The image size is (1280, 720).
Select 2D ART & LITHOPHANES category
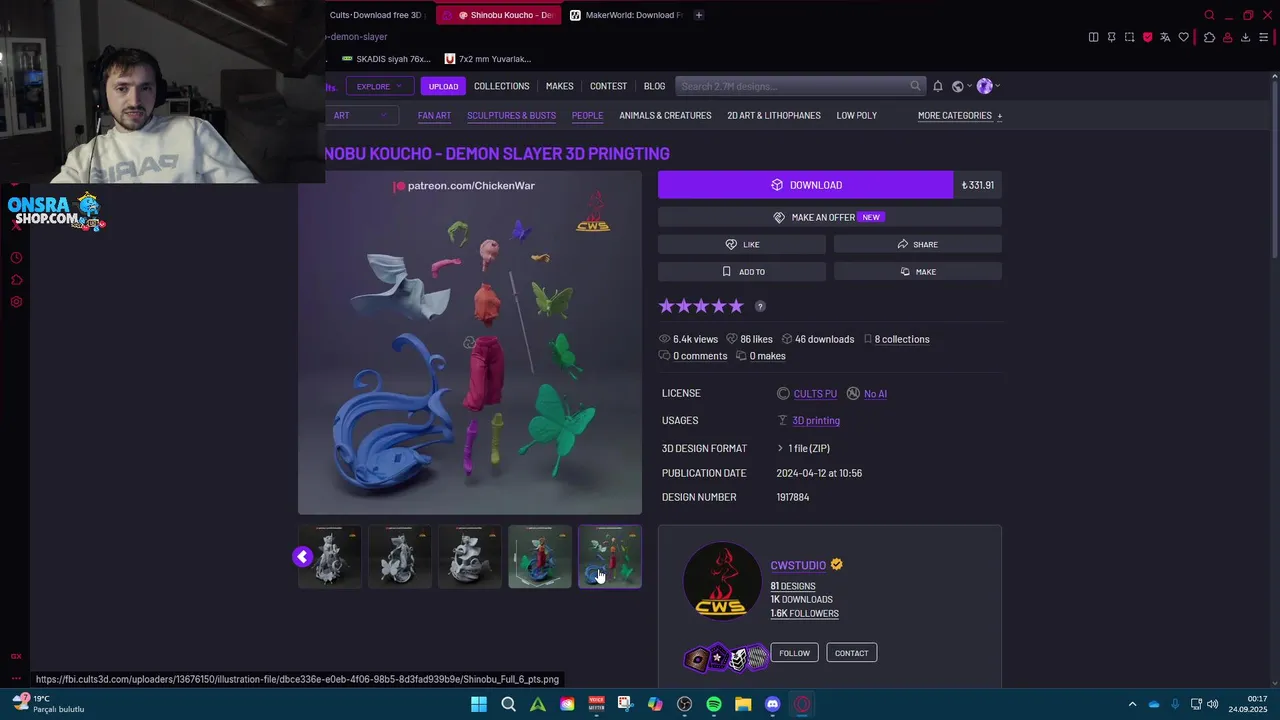click(x=774, y=115)
